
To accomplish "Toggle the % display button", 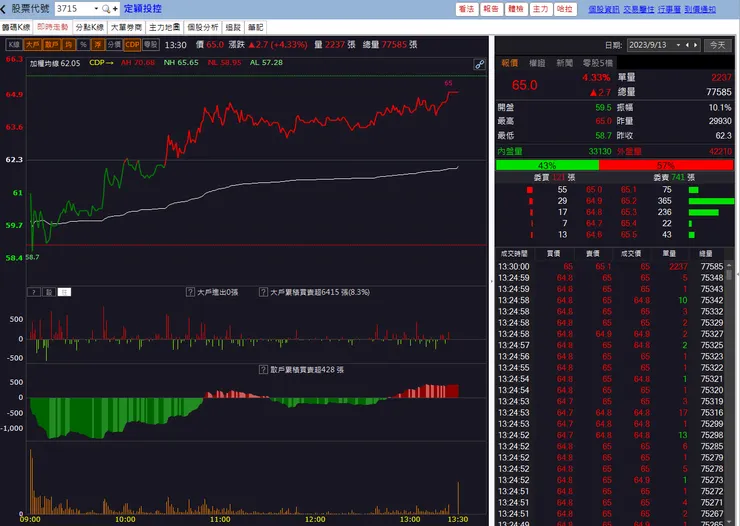I will [x=84, y=44].
